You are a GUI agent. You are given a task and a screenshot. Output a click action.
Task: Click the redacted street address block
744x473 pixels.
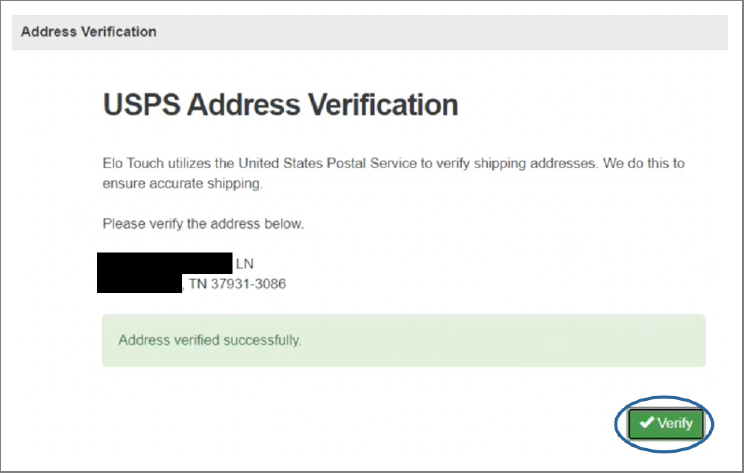[165, 263]
